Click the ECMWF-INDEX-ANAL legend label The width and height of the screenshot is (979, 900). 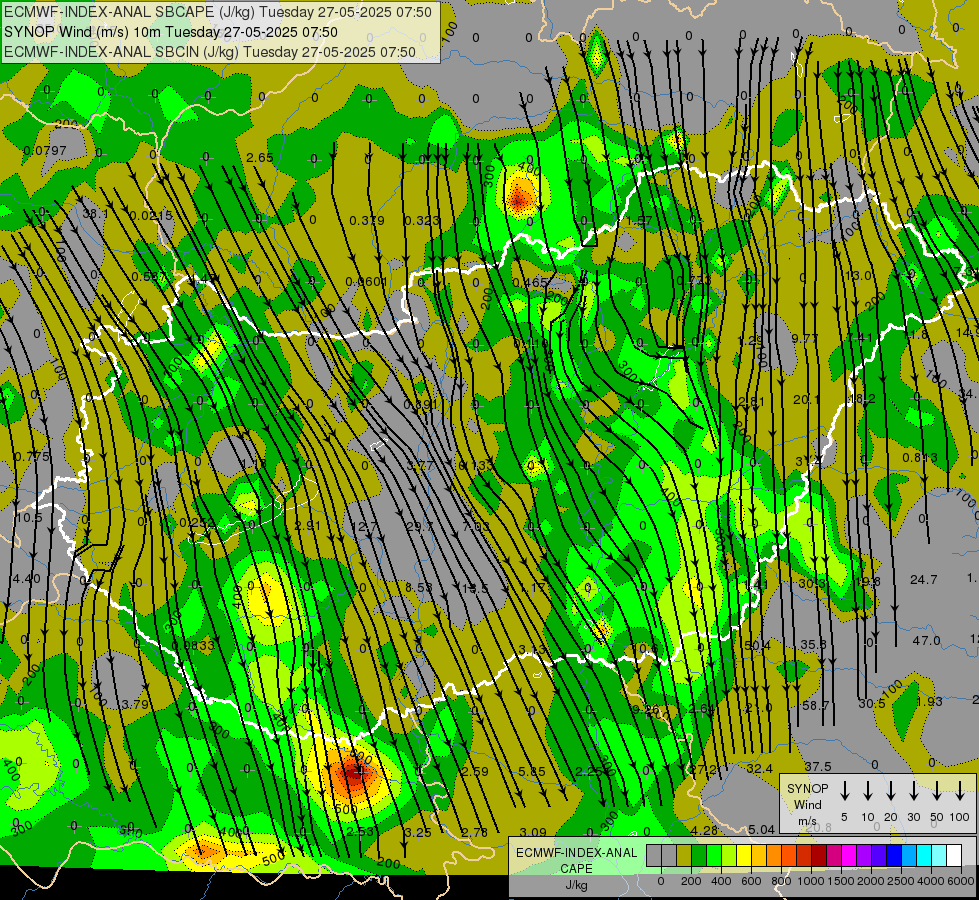pos(576,853)
